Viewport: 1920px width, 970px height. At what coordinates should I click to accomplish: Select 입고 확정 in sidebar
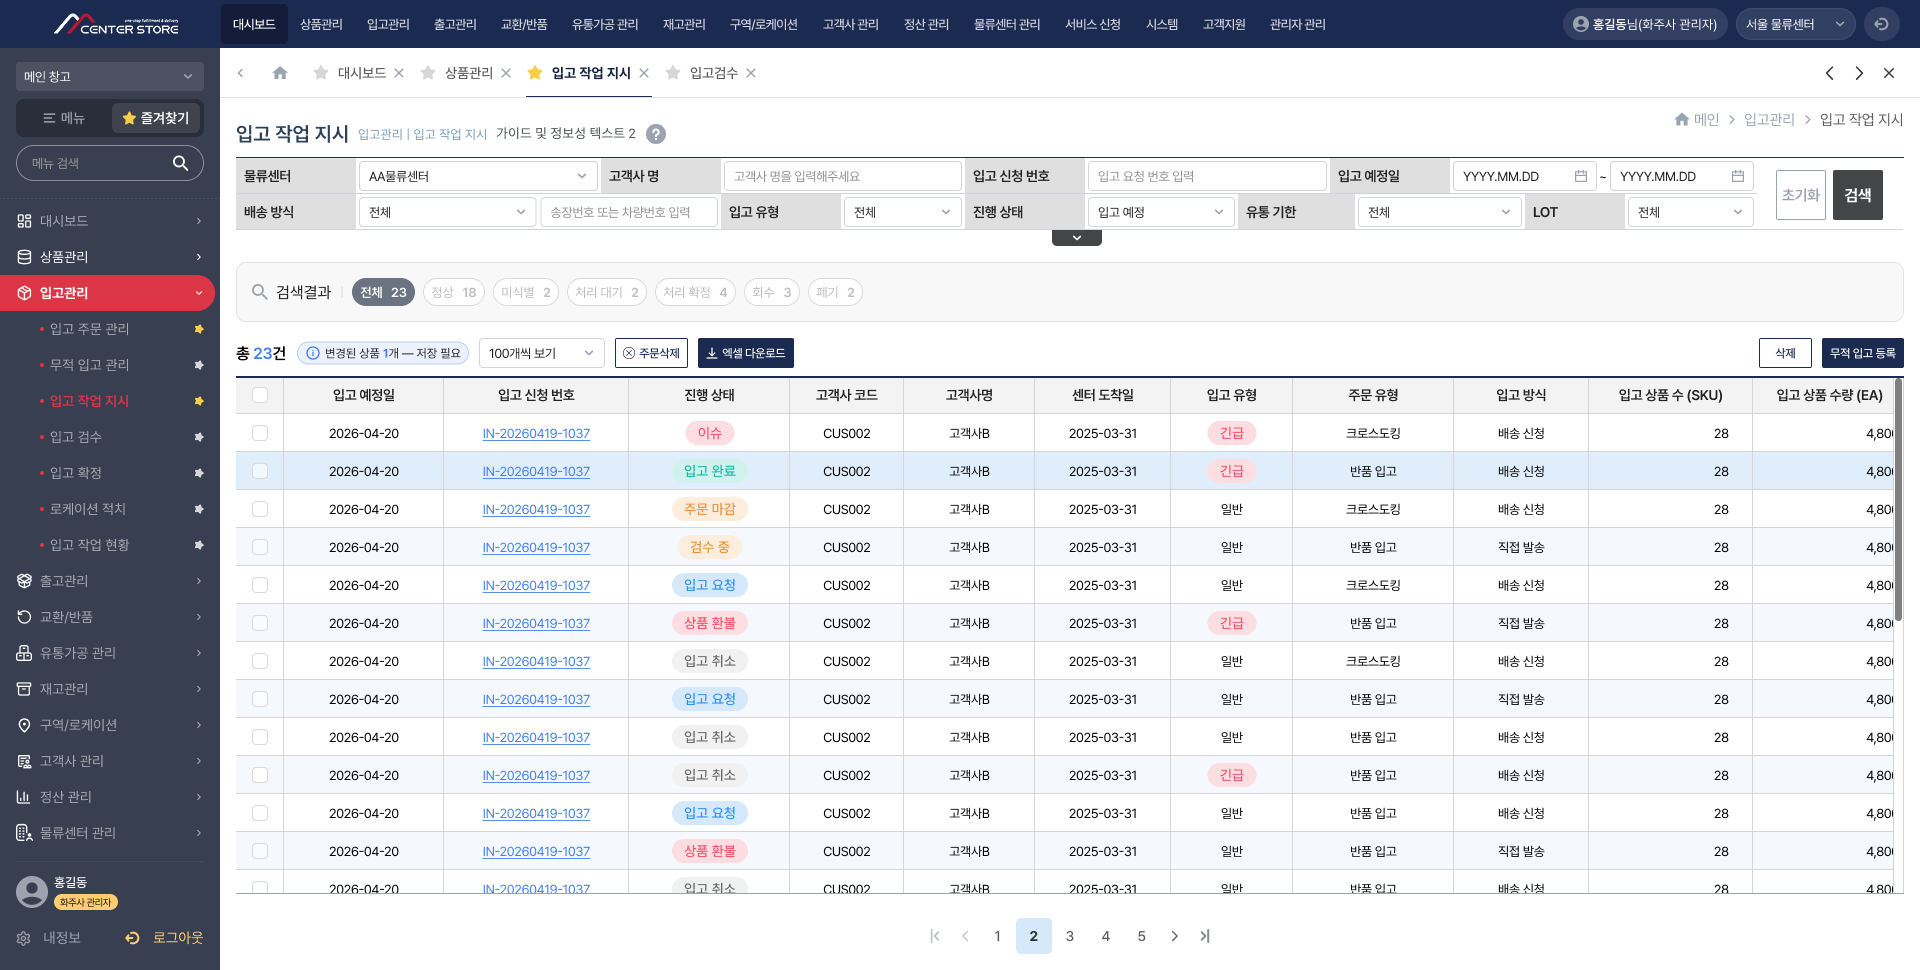(76, 473)
